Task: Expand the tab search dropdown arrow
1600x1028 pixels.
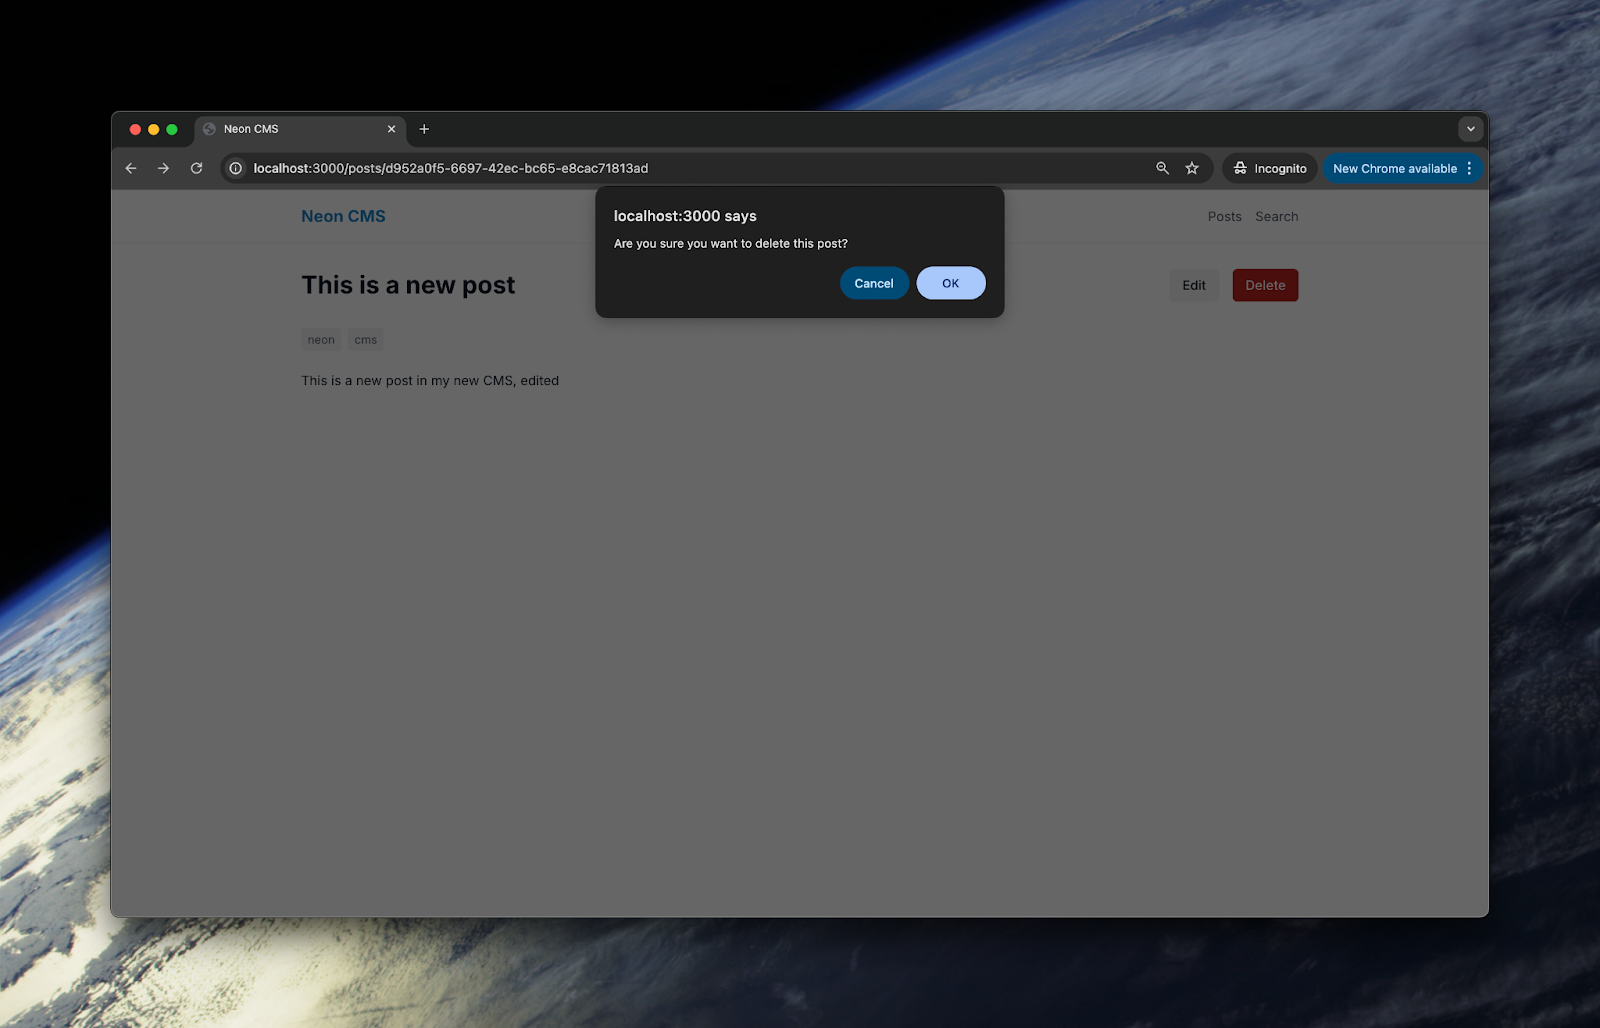Action: tap(1470, 129)
